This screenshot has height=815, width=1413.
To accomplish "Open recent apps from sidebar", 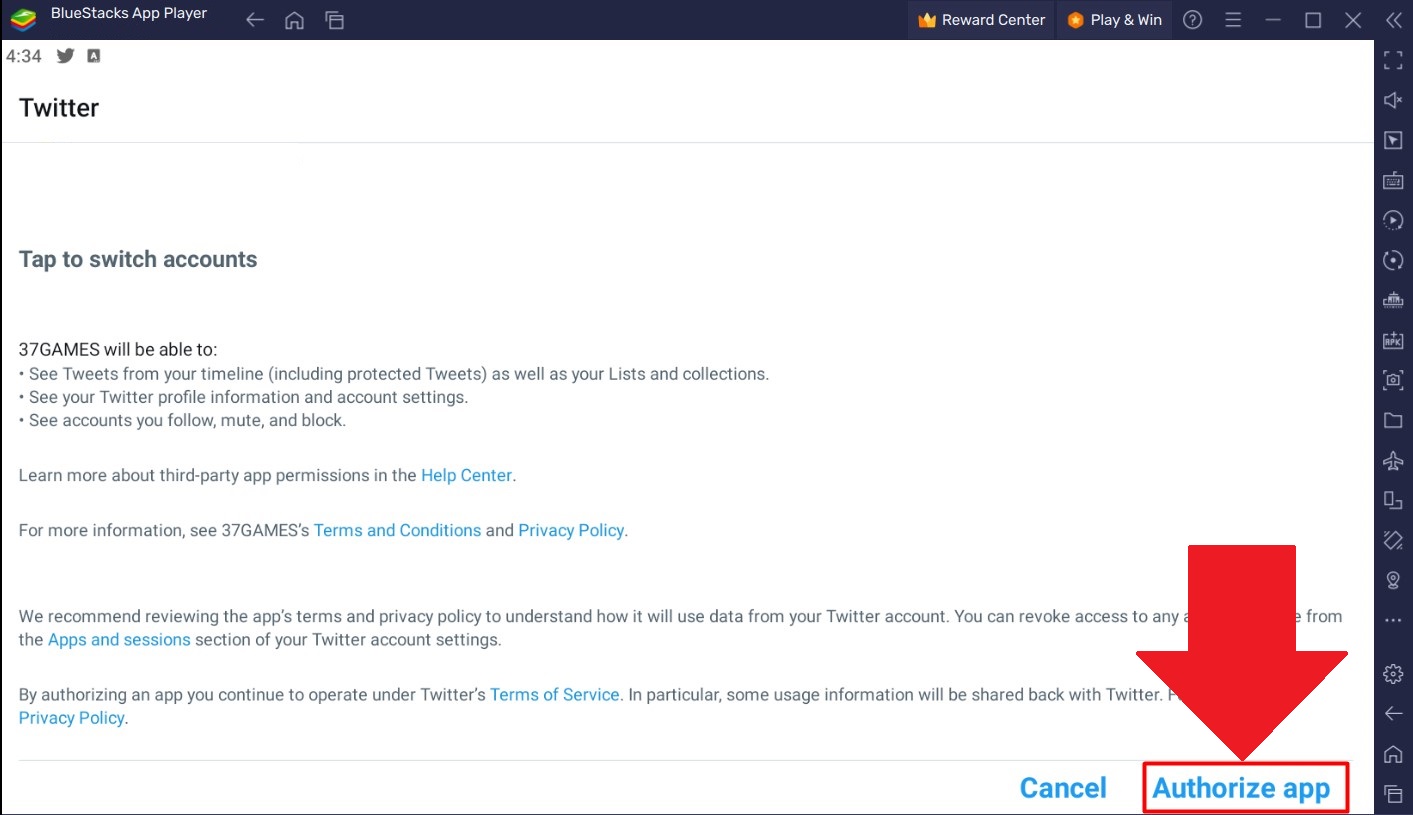I will point(1393,794).
